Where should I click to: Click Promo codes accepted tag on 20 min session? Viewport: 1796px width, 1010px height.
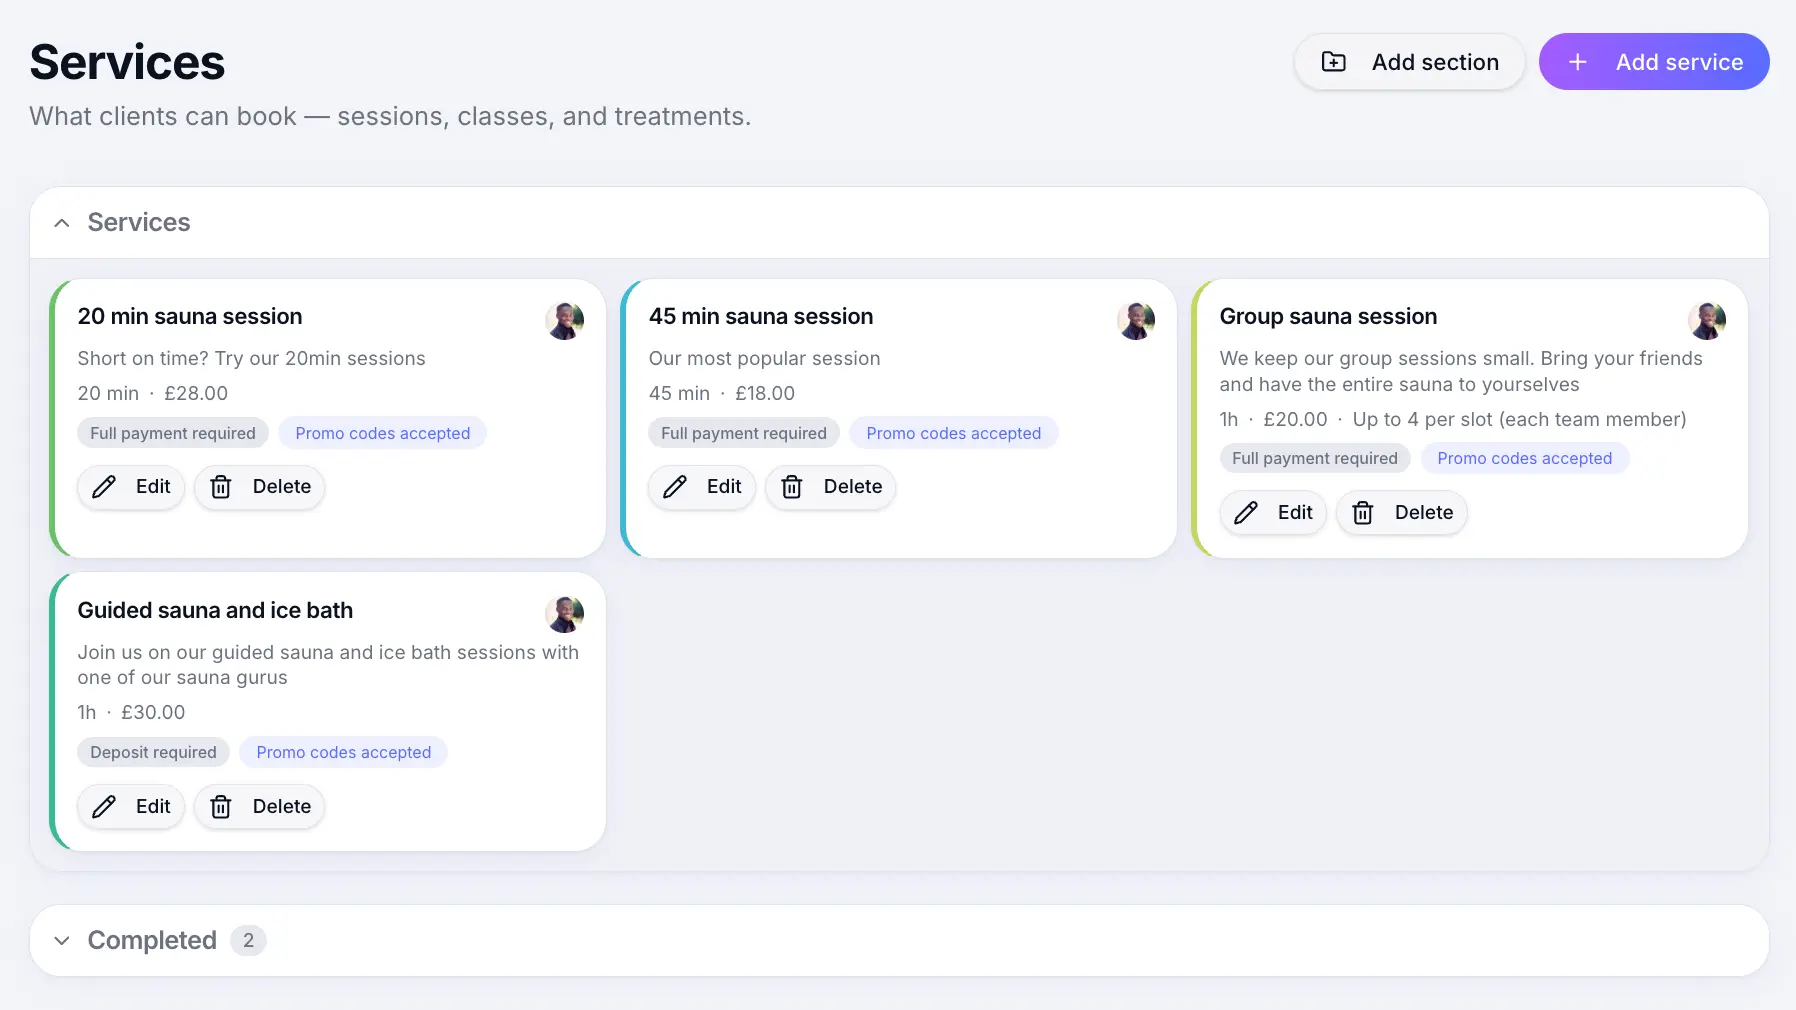click(x=383, y=433)
